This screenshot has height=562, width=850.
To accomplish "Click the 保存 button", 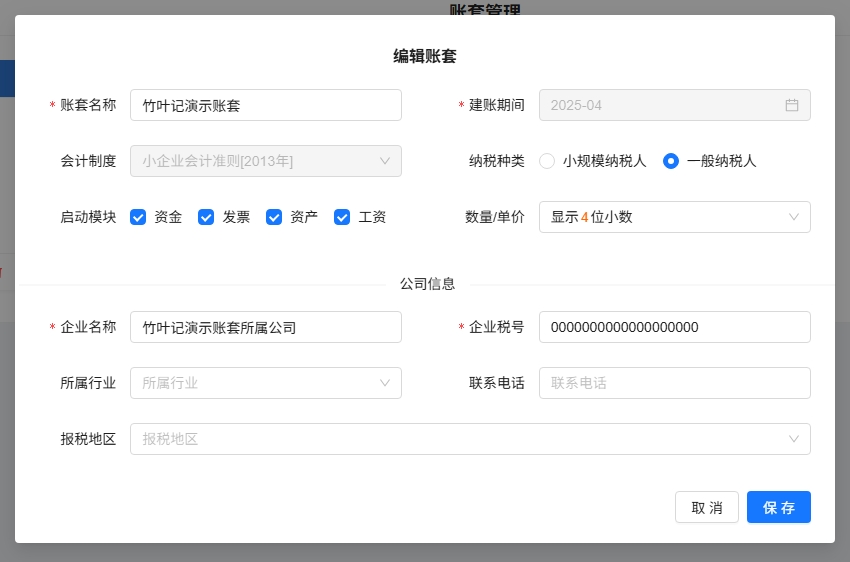I will (x=778, y=507).
